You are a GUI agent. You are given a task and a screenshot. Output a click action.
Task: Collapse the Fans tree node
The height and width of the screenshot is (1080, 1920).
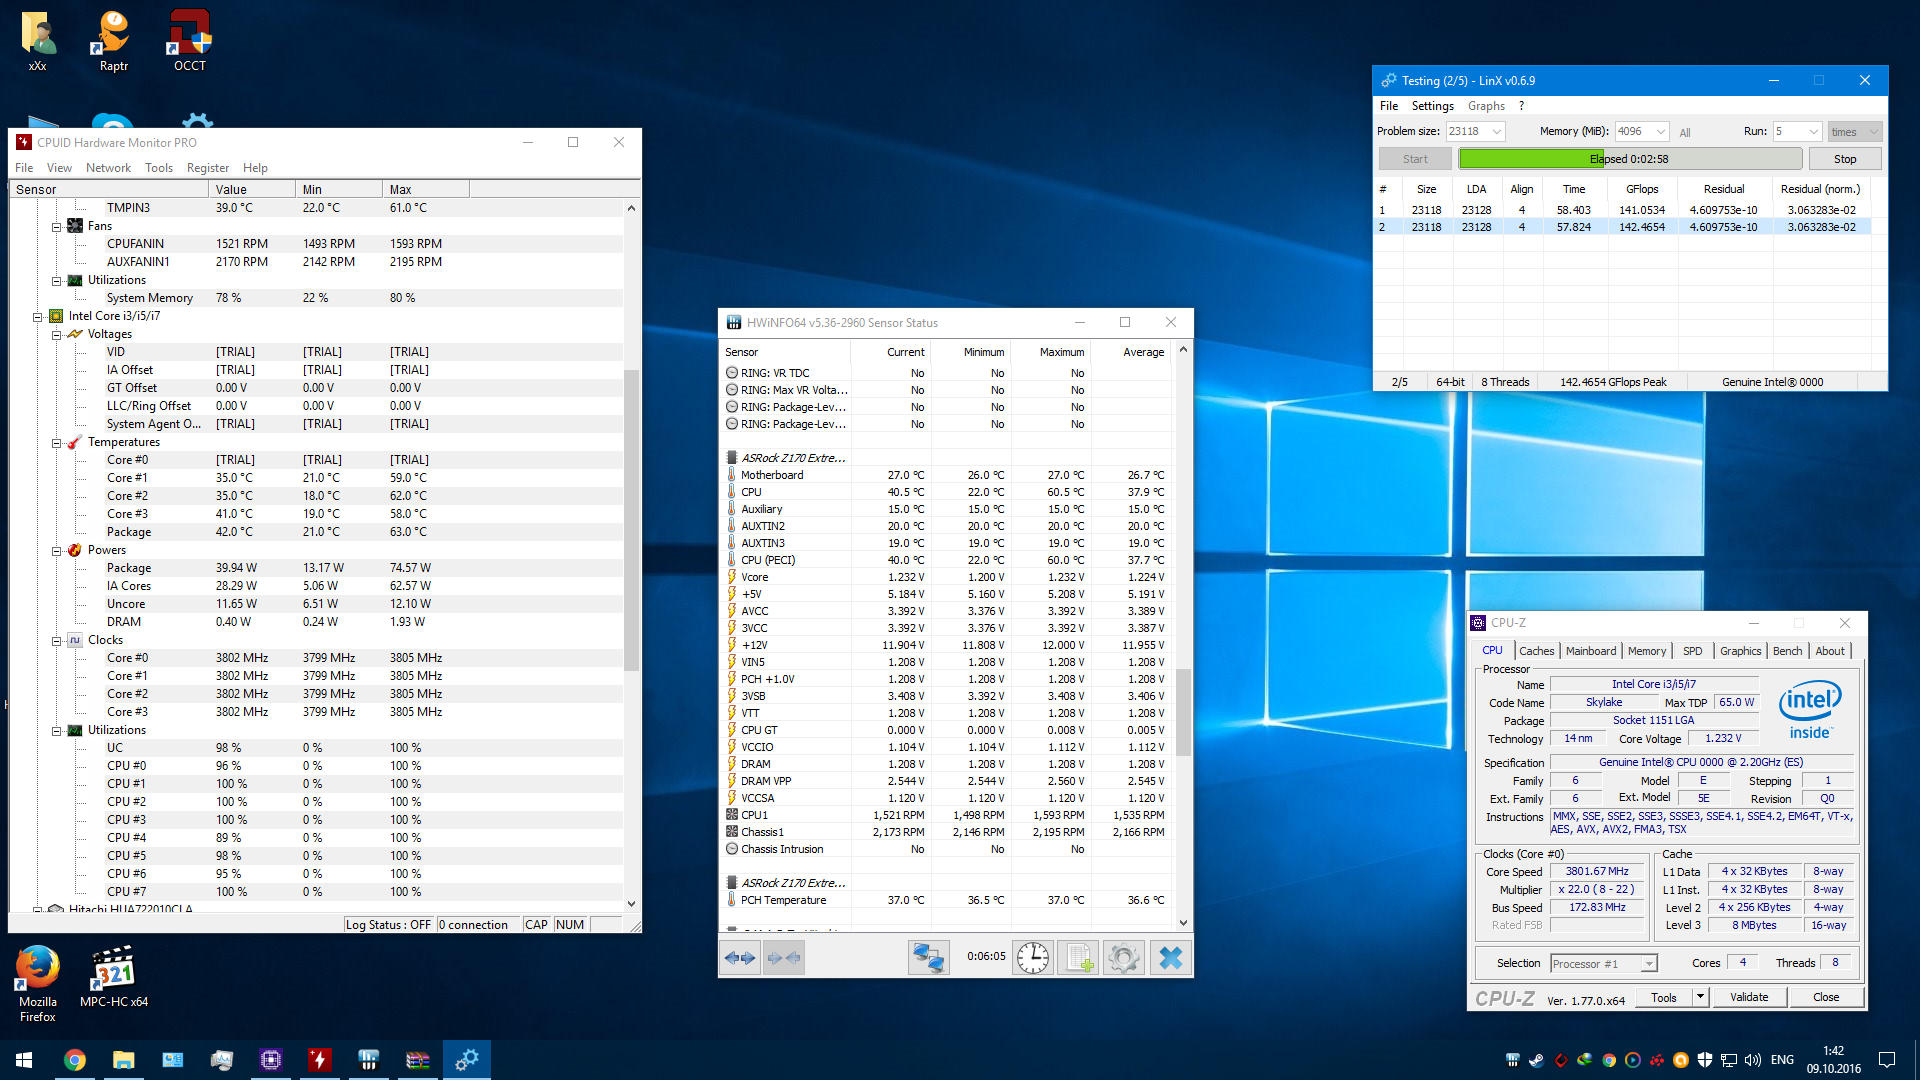[x=57, y=227]
